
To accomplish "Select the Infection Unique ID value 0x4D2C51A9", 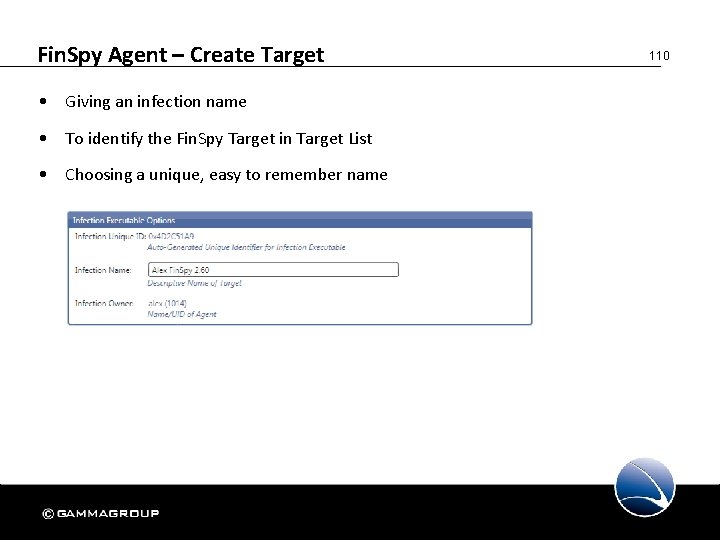I will coord(171,236).
